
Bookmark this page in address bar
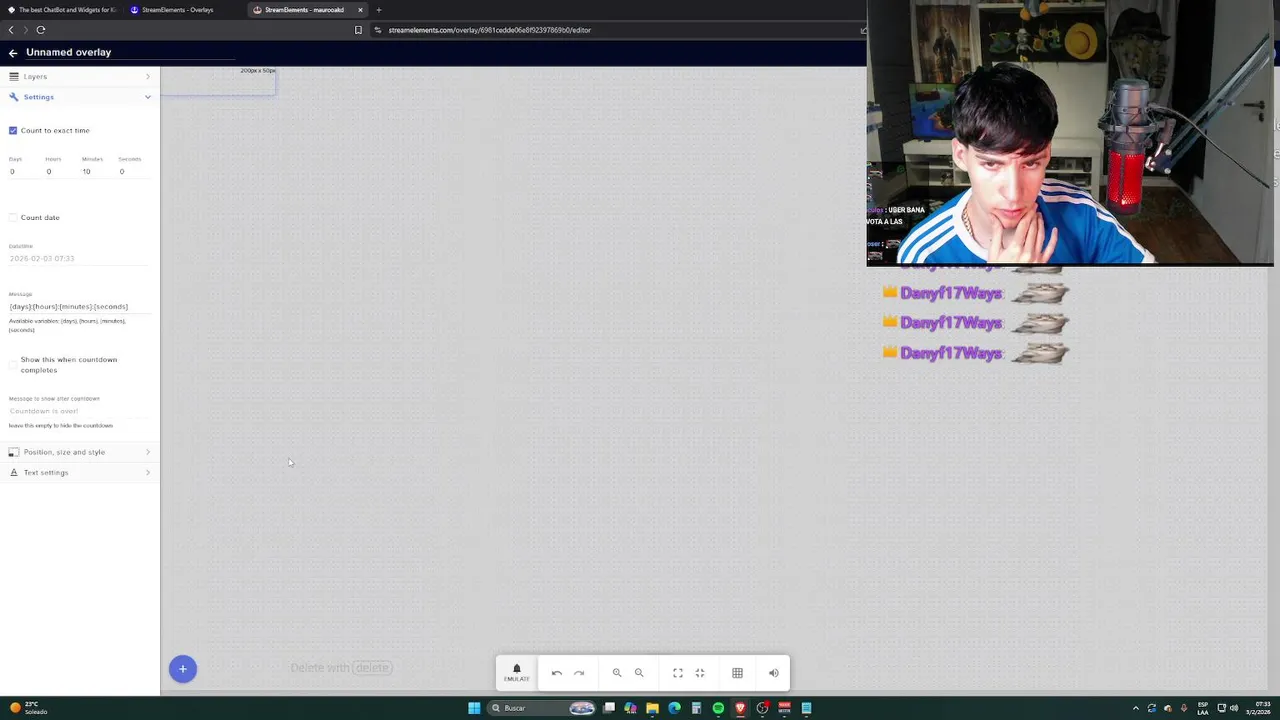click(x=358, y=30)
